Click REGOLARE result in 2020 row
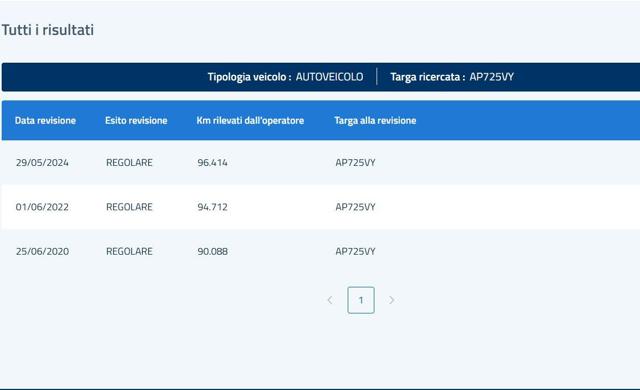640x390 pixels. point(129,251)
